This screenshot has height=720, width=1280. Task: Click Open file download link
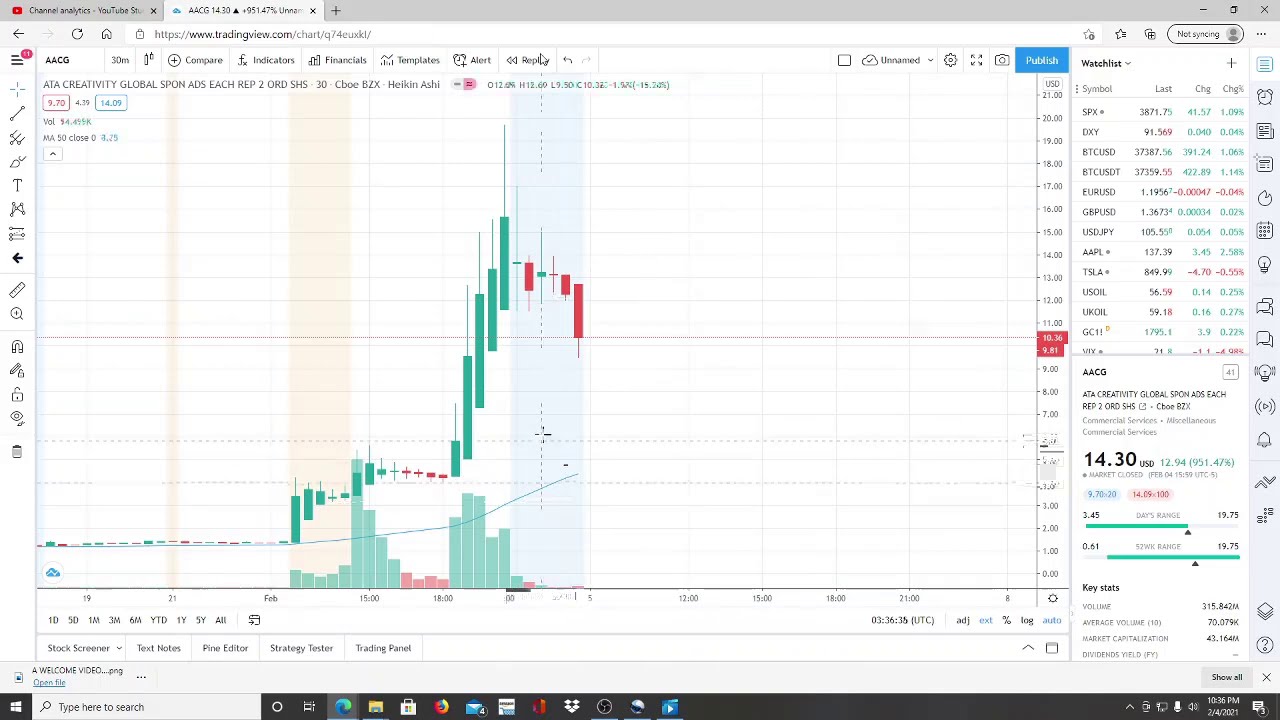click(48, 683)
